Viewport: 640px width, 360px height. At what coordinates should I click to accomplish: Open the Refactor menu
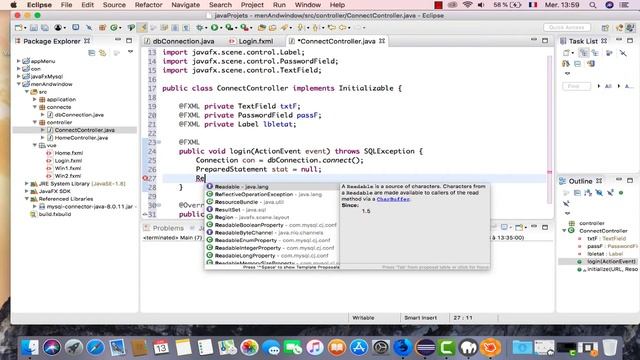[149, 5]
